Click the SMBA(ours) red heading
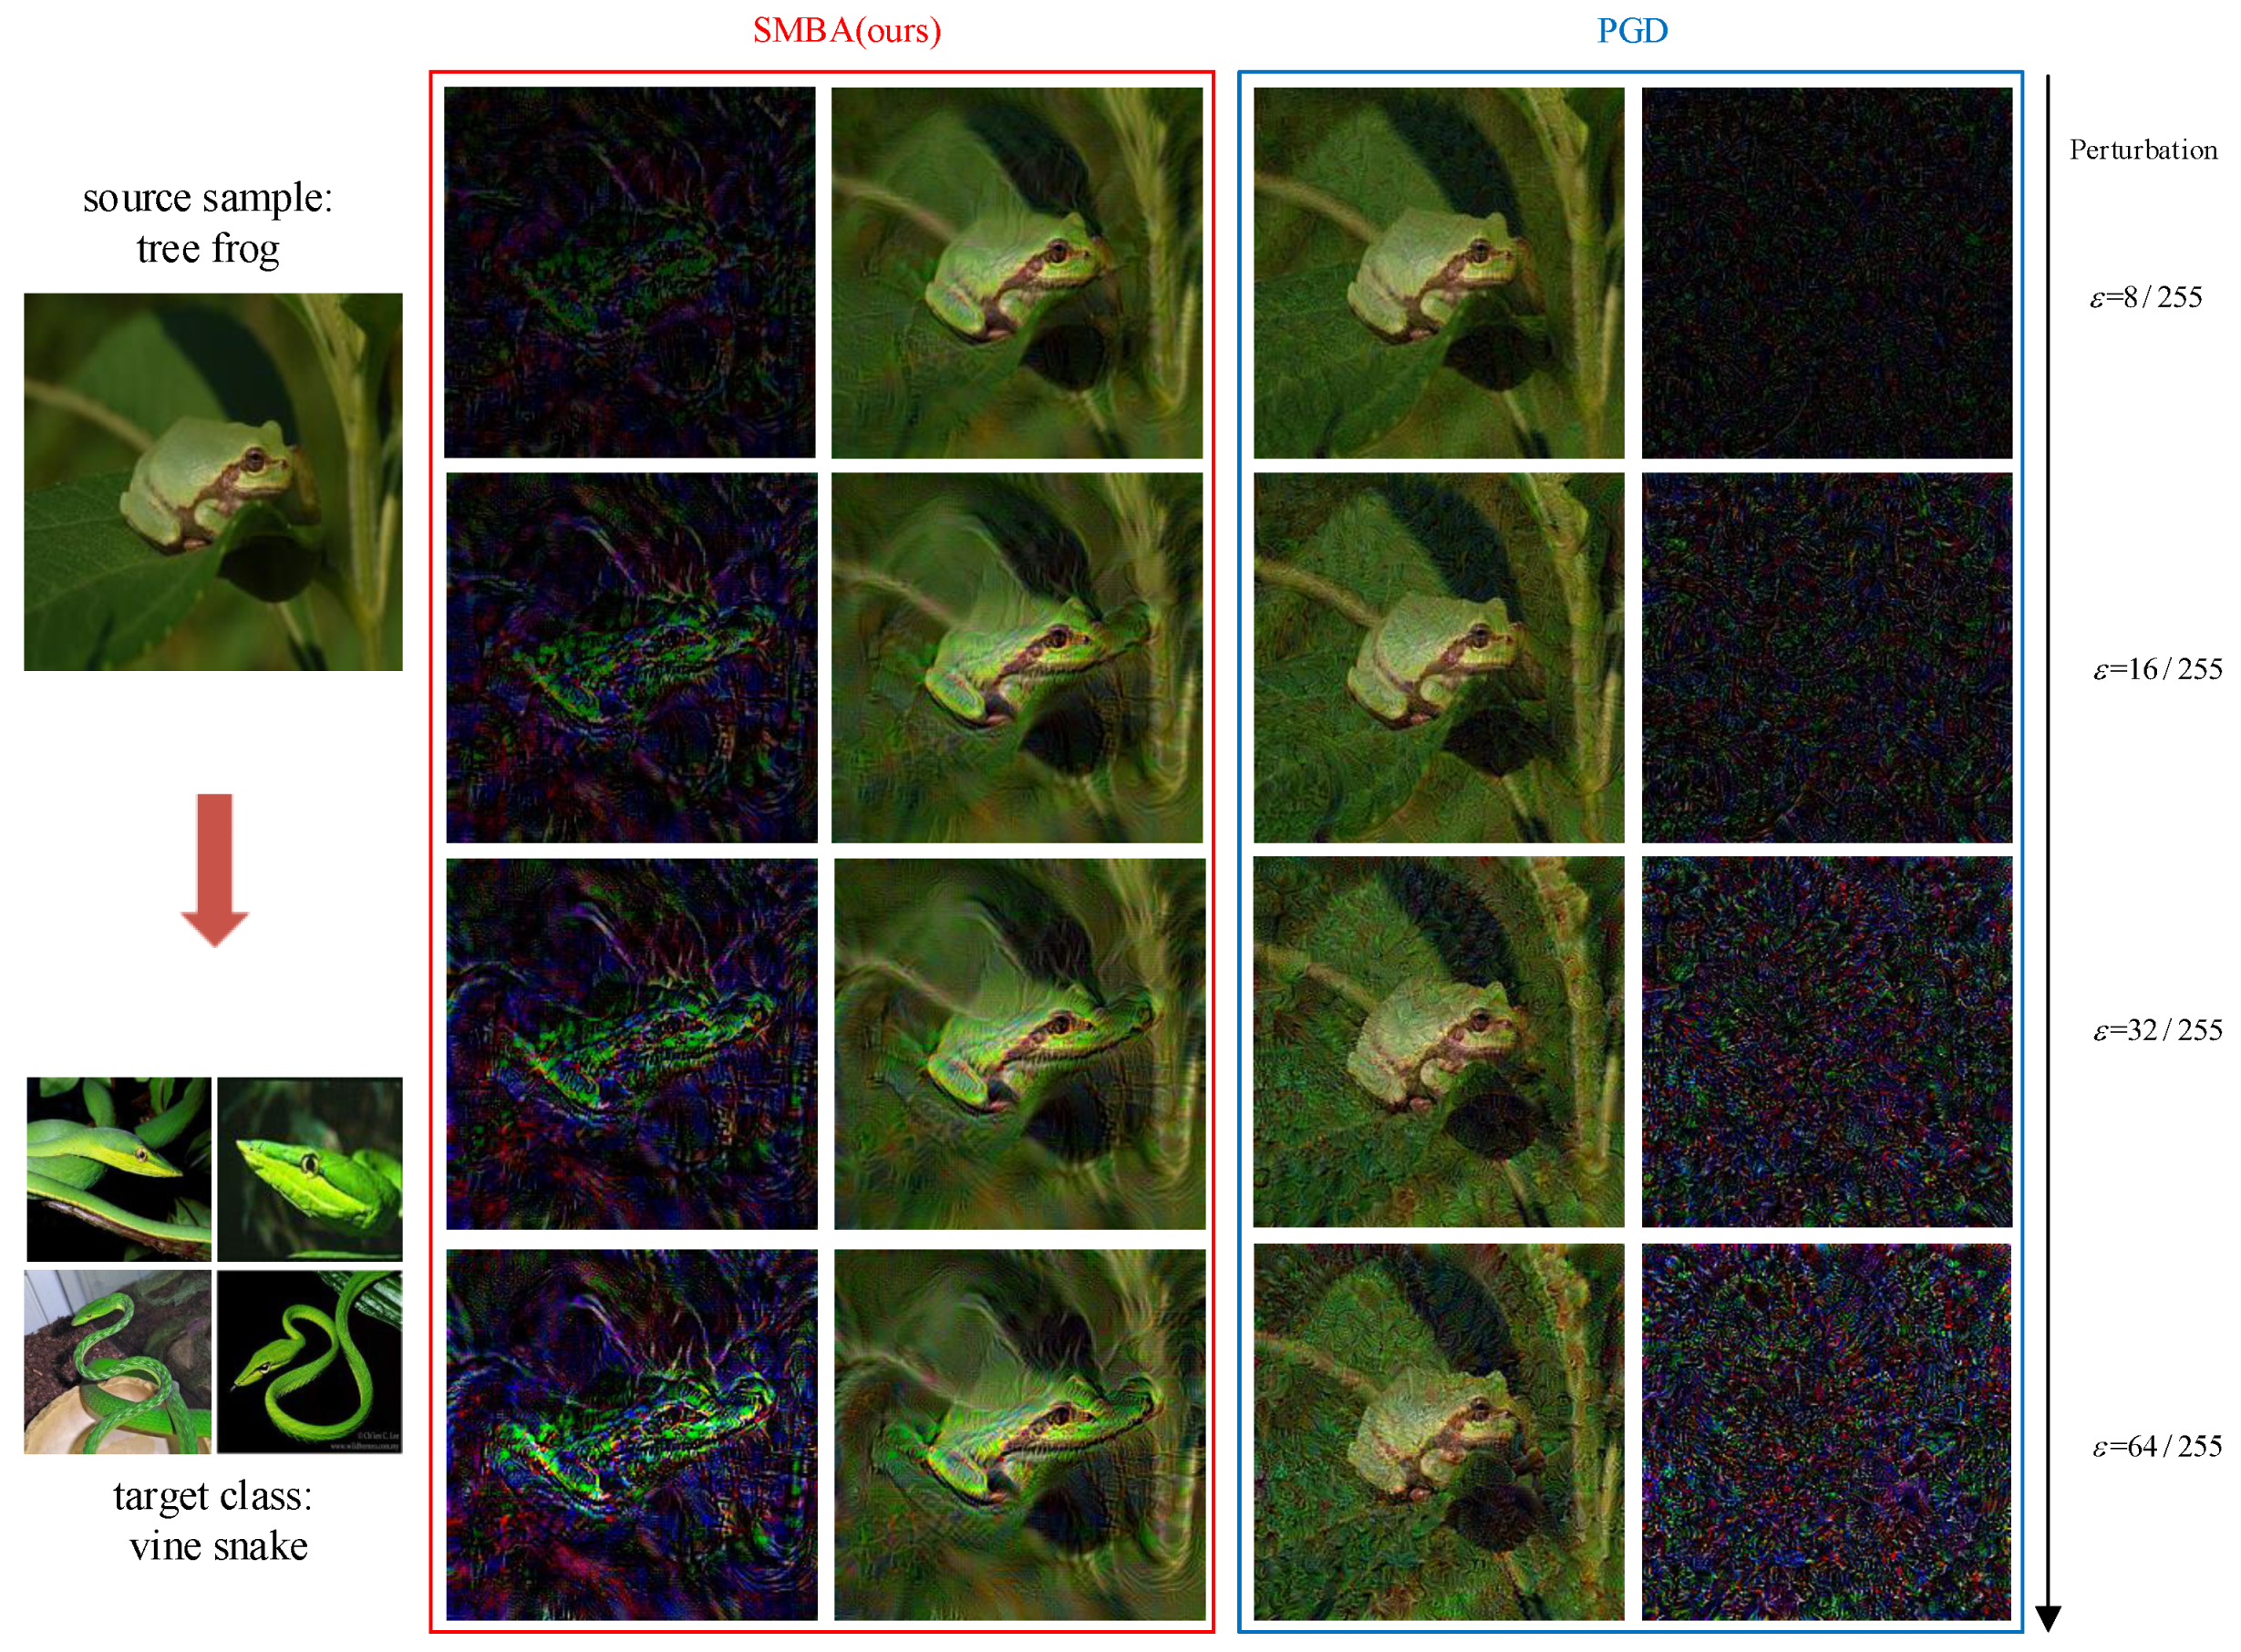Viewport: 2241px width, 1652px height. (846, 30)
